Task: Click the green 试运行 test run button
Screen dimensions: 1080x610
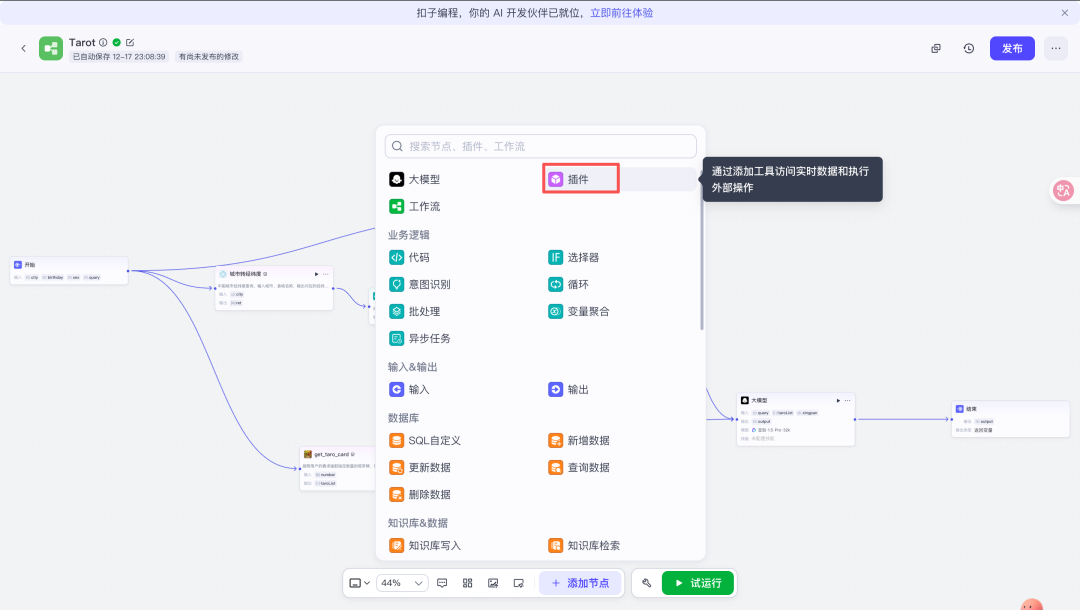Action: pyautogui.click(x=698, y=583)
